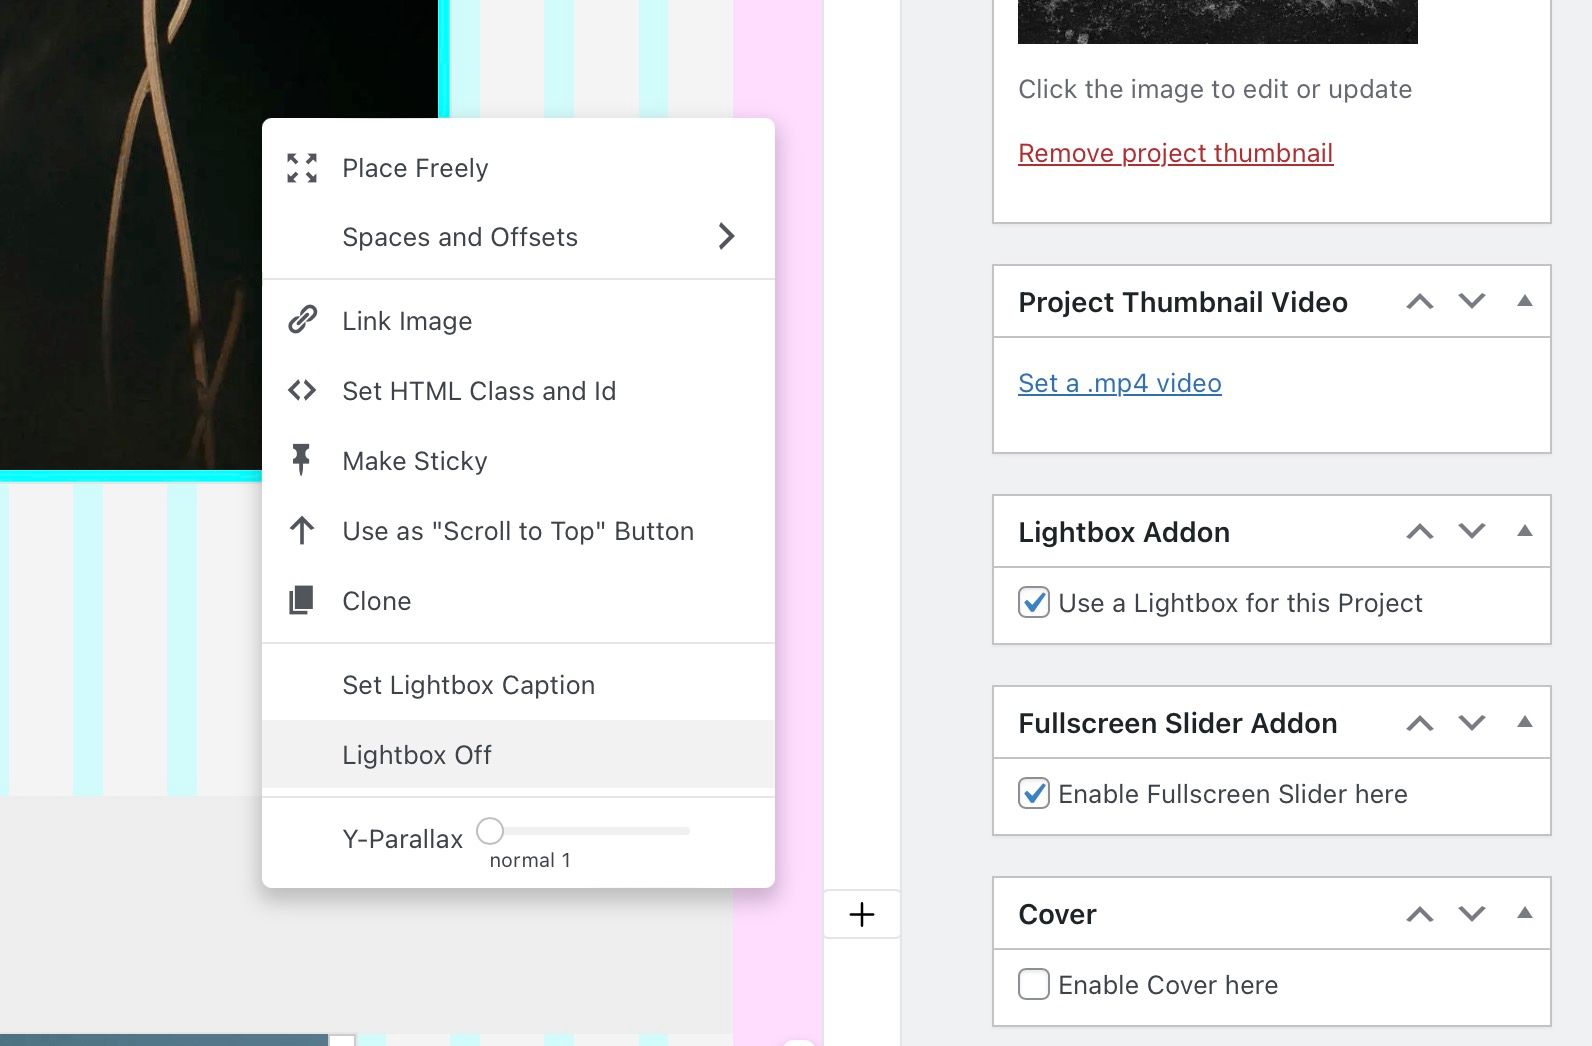The image size is (1592, 1046).
Task: Click the plus button to add a row
Action: coord(861,914)
